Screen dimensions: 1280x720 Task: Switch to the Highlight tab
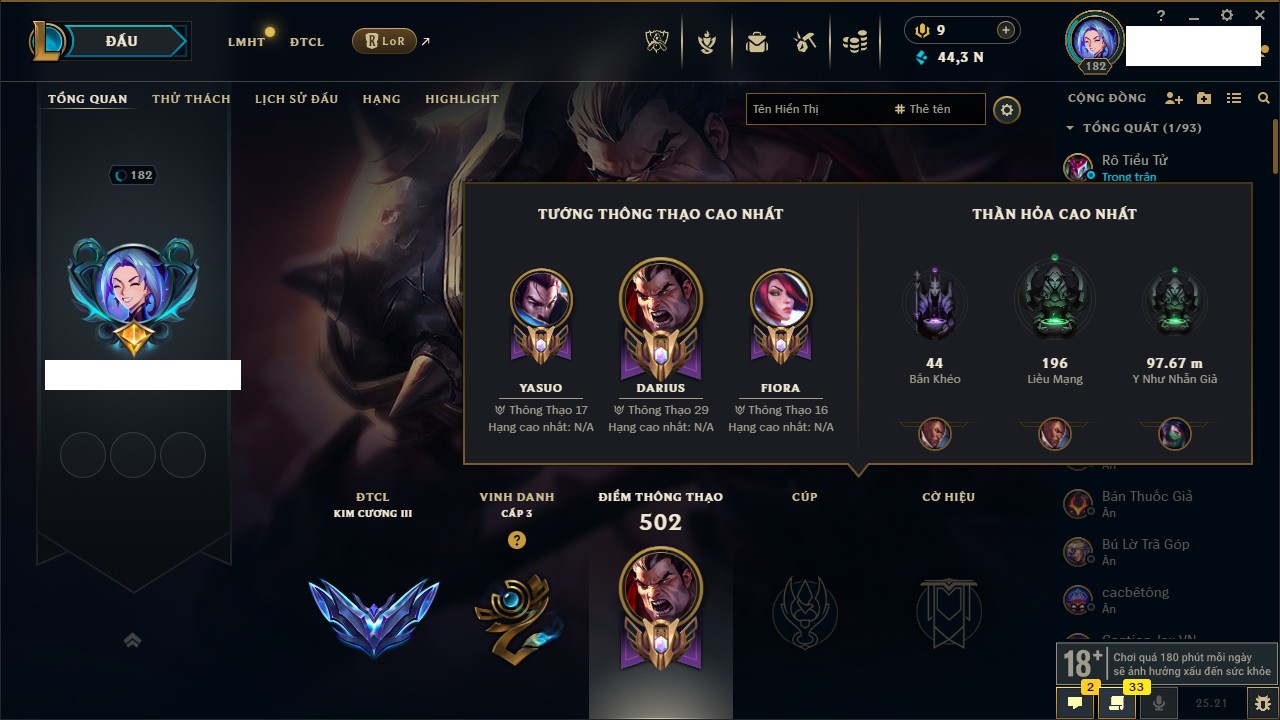pyautogui.click(x=462, y=99)
